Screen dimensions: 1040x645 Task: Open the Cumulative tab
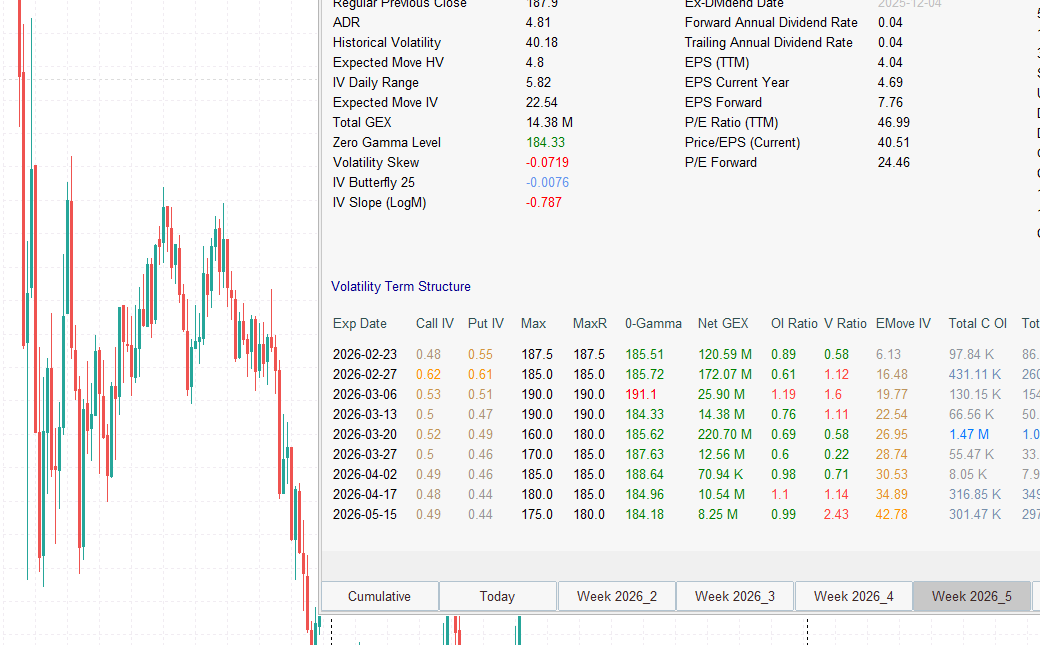(x=379, y=596)
